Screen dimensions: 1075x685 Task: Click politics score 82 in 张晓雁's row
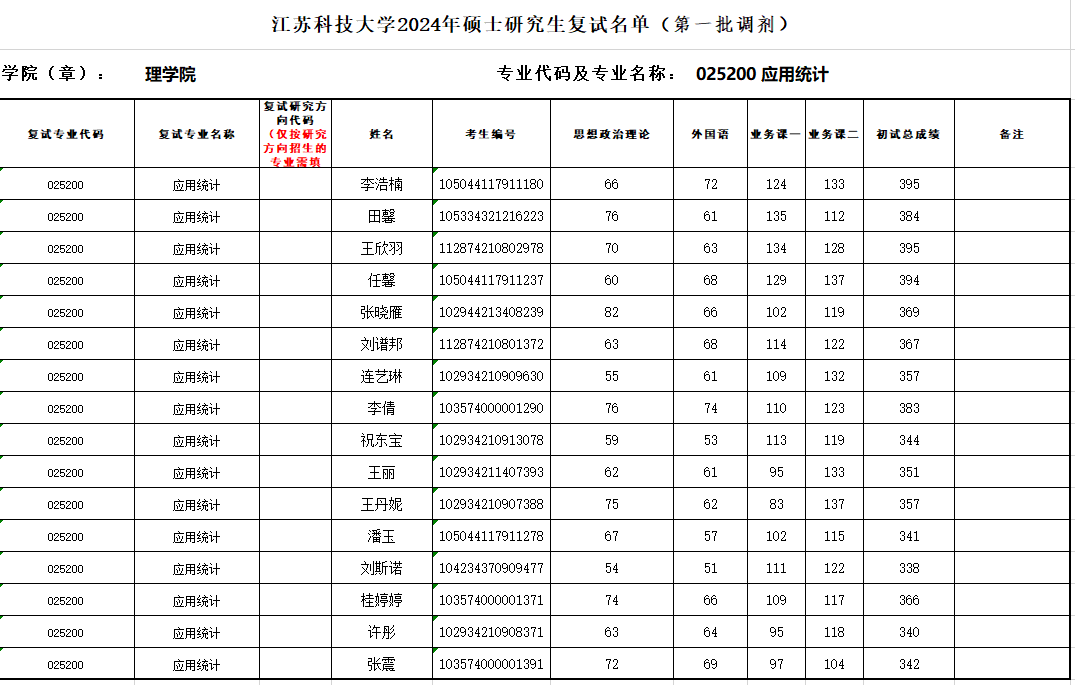pos(612,313)
